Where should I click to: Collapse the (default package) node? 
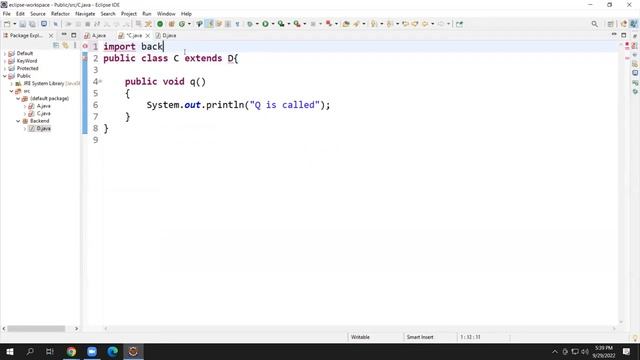point(18,98)
